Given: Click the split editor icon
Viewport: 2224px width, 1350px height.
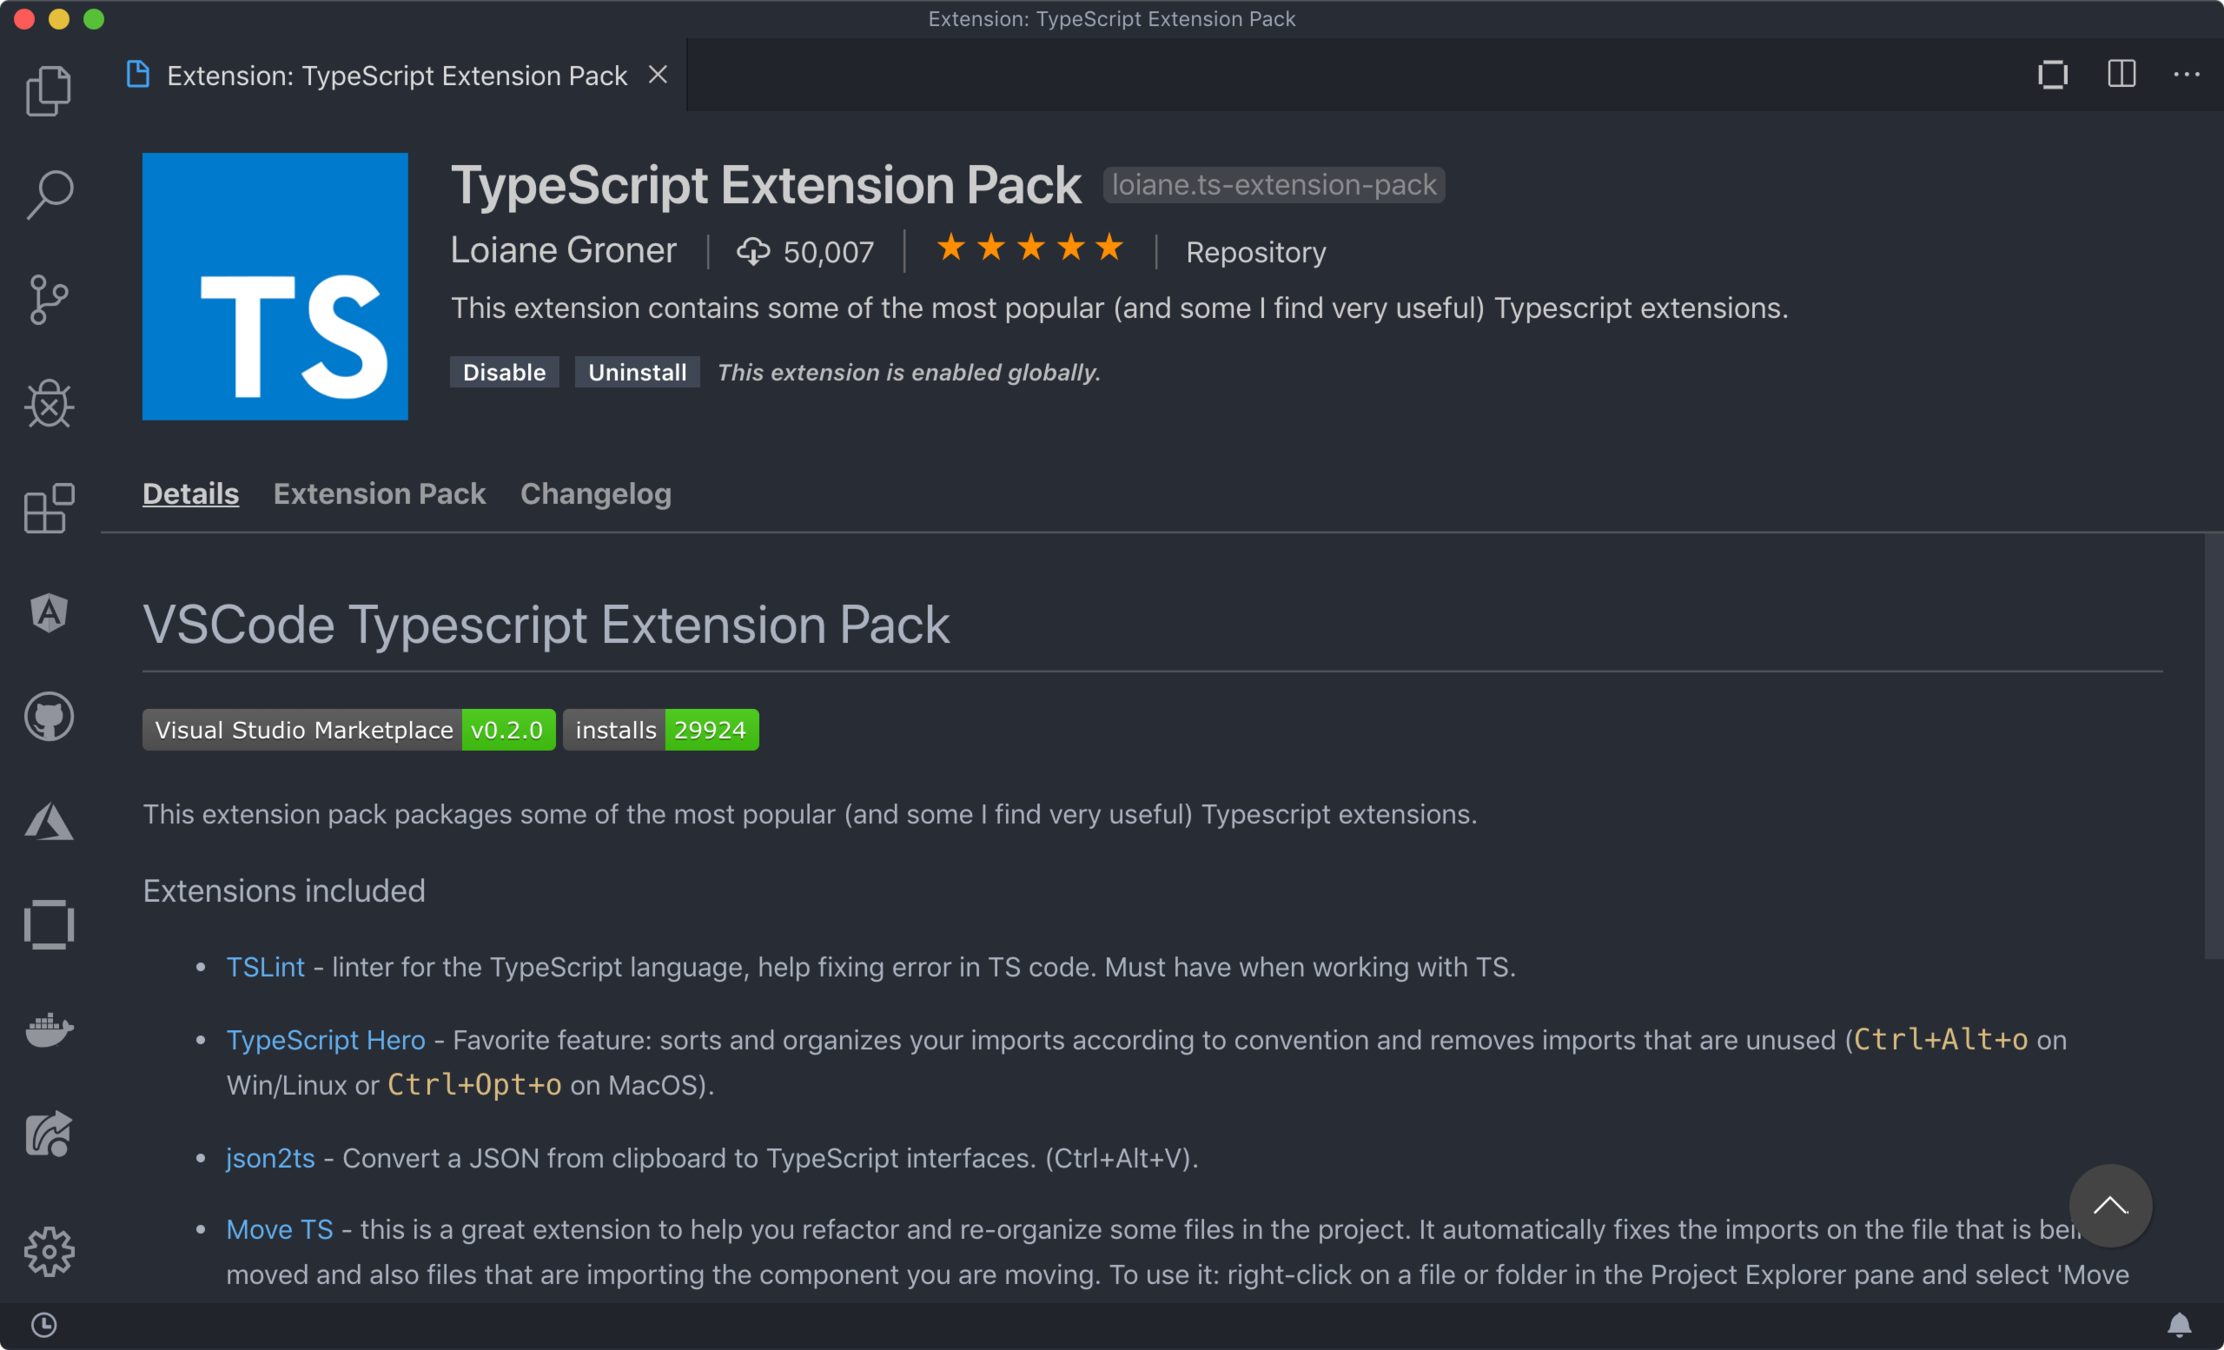Looking at the screenshot, I should [2121, 75].
